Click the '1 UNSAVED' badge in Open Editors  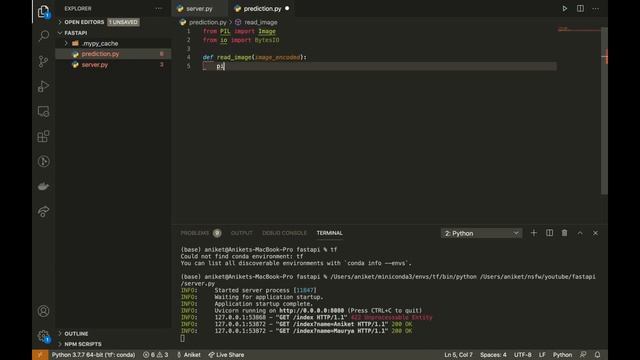click(123, 22)
